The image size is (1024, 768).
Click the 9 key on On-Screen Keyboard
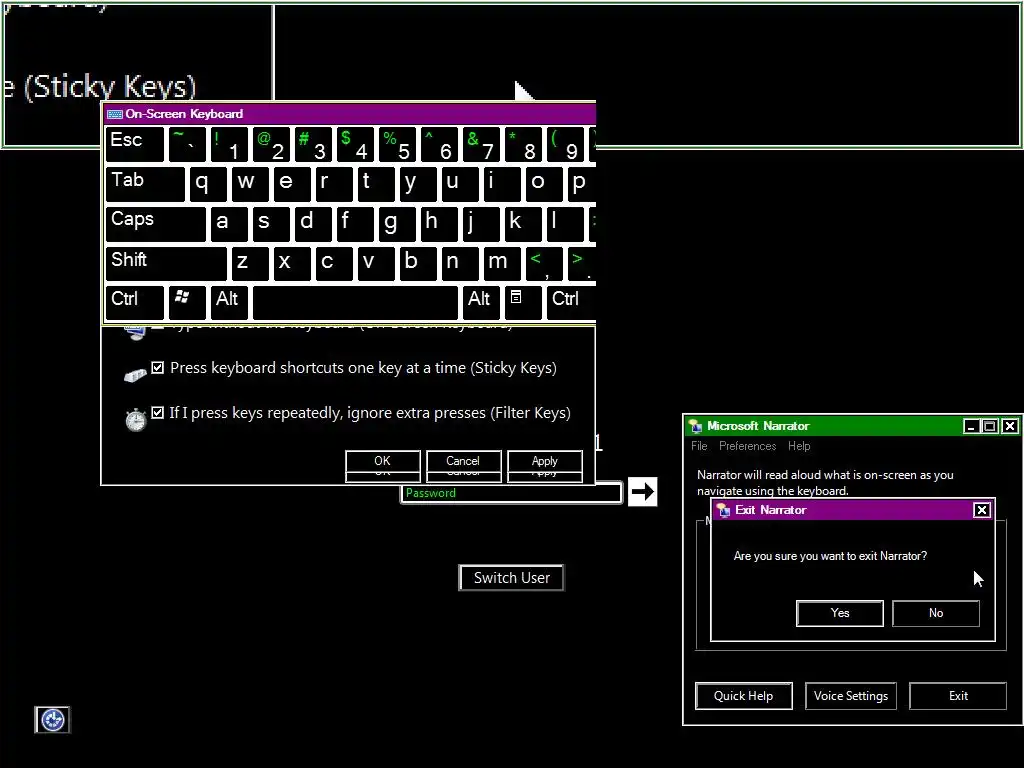(565, 144)
